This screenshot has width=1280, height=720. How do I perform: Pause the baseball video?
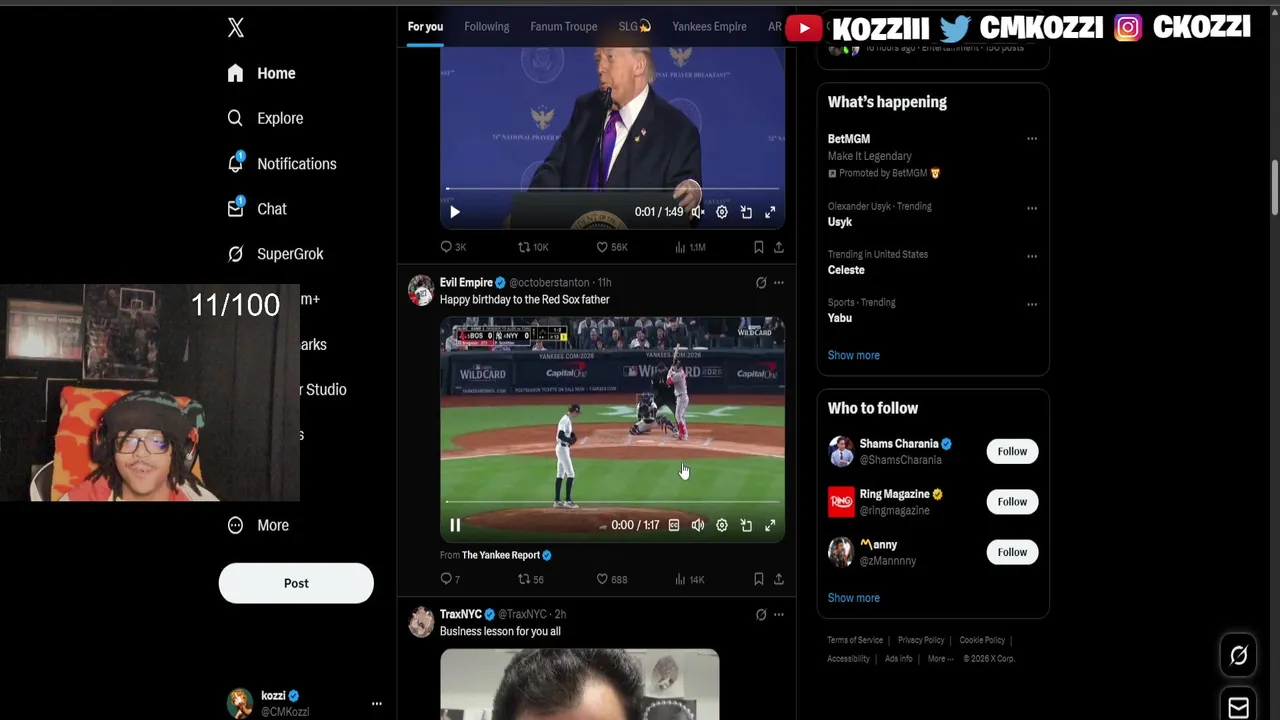[455, 525]
